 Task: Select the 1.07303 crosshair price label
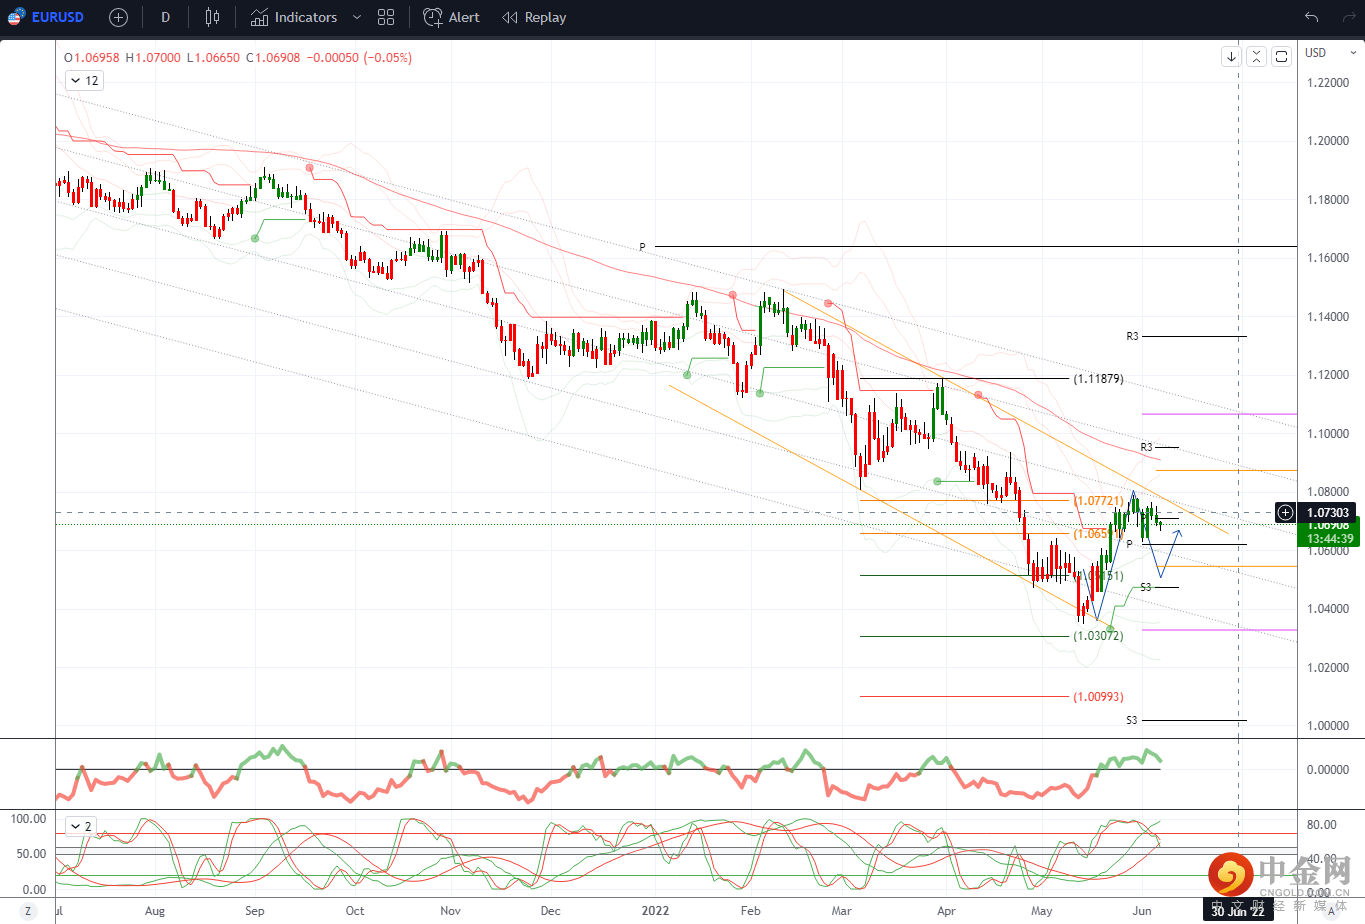tap(1329, 512)
